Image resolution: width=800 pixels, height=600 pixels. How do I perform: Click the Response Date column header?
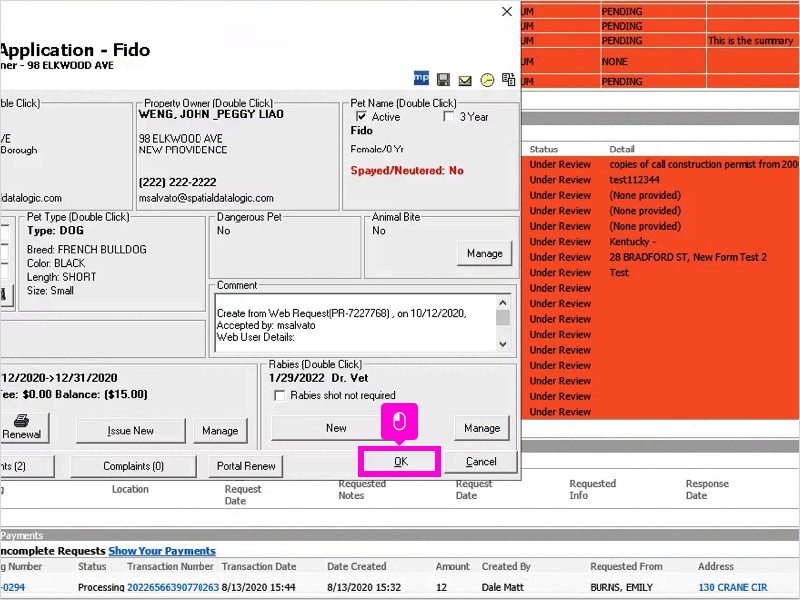(707, 489)
